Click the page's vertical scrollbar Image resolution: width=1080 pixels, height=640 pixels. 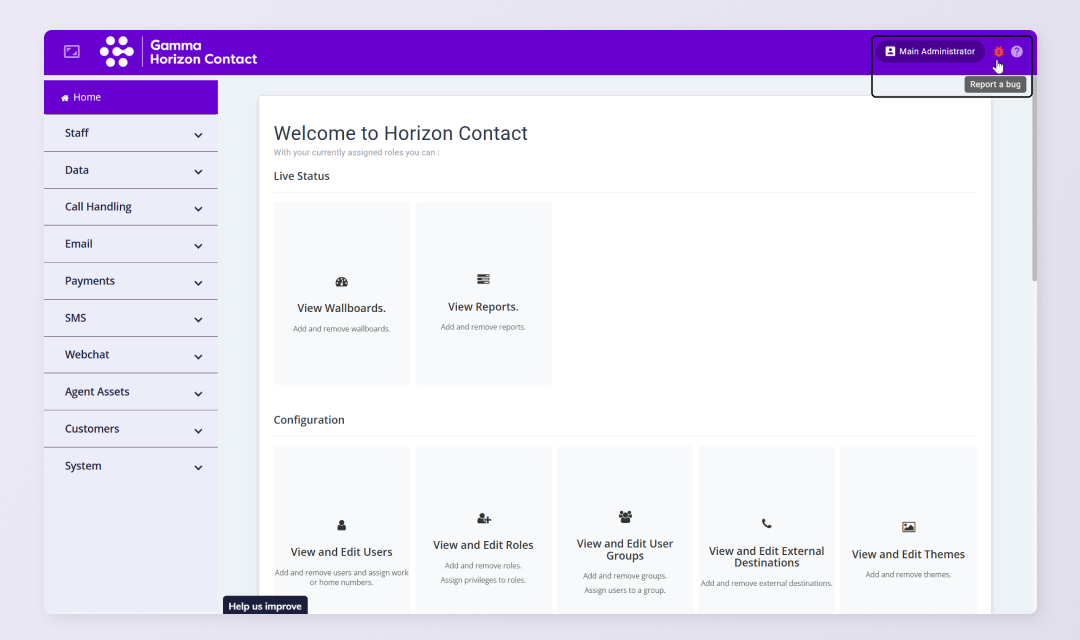(1033, 190)
